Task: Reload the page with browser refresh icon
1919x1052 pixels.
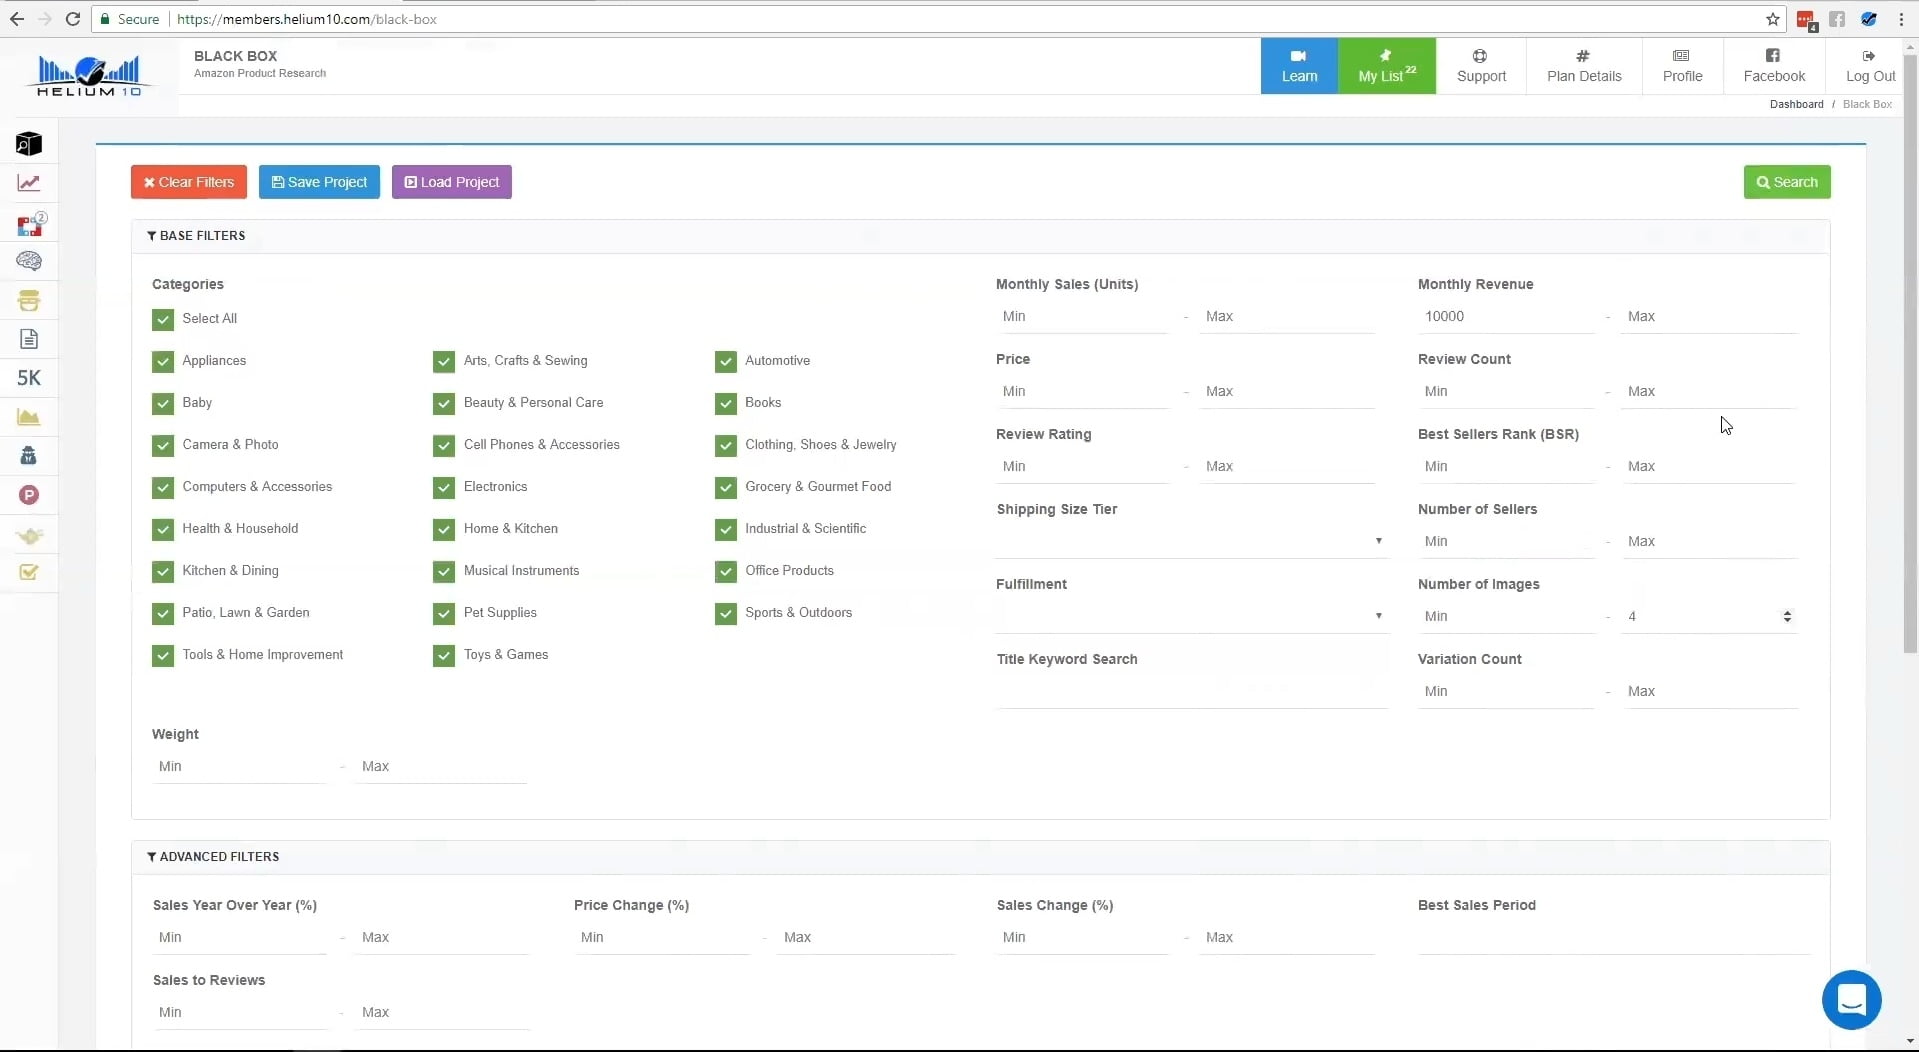Action: point(73,19)
